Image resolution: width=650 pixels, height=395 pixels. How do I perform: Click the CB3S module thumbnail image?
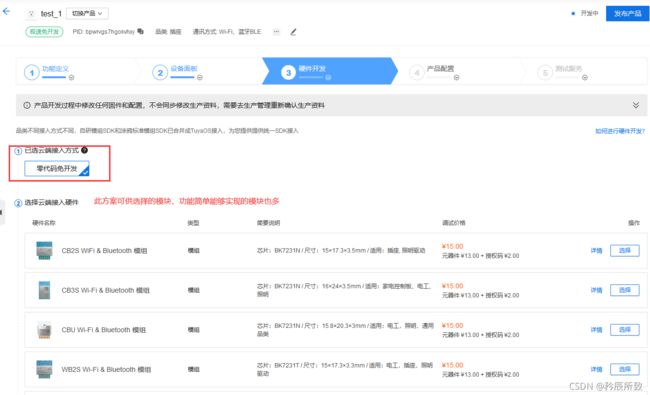click(x=44, y=290)
